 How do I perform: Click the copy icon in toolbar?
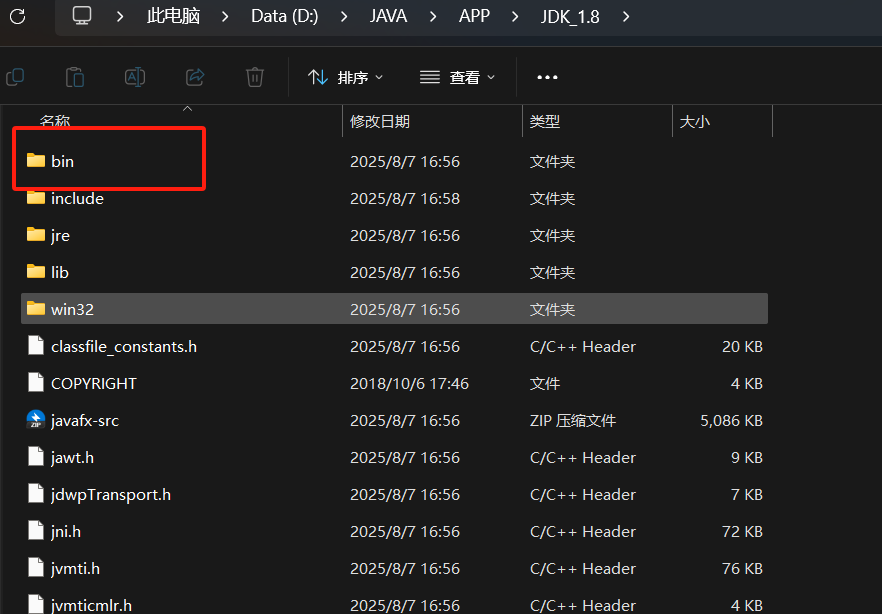point(15,77)
